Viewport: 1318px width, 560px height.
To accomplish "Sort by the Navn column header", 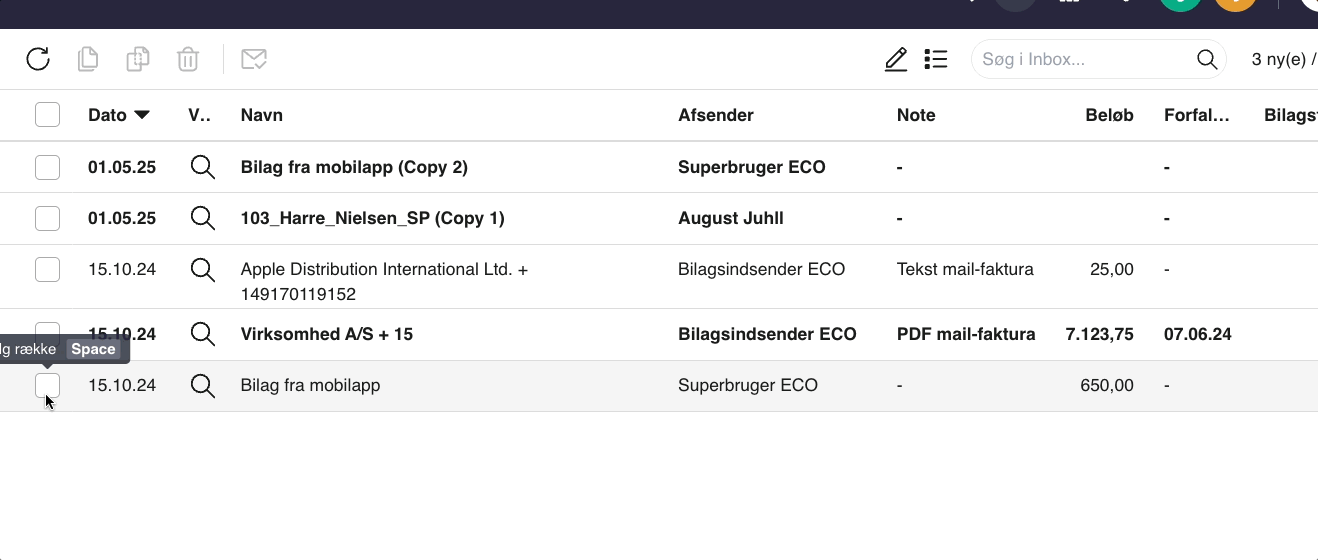I will [262, 115].
